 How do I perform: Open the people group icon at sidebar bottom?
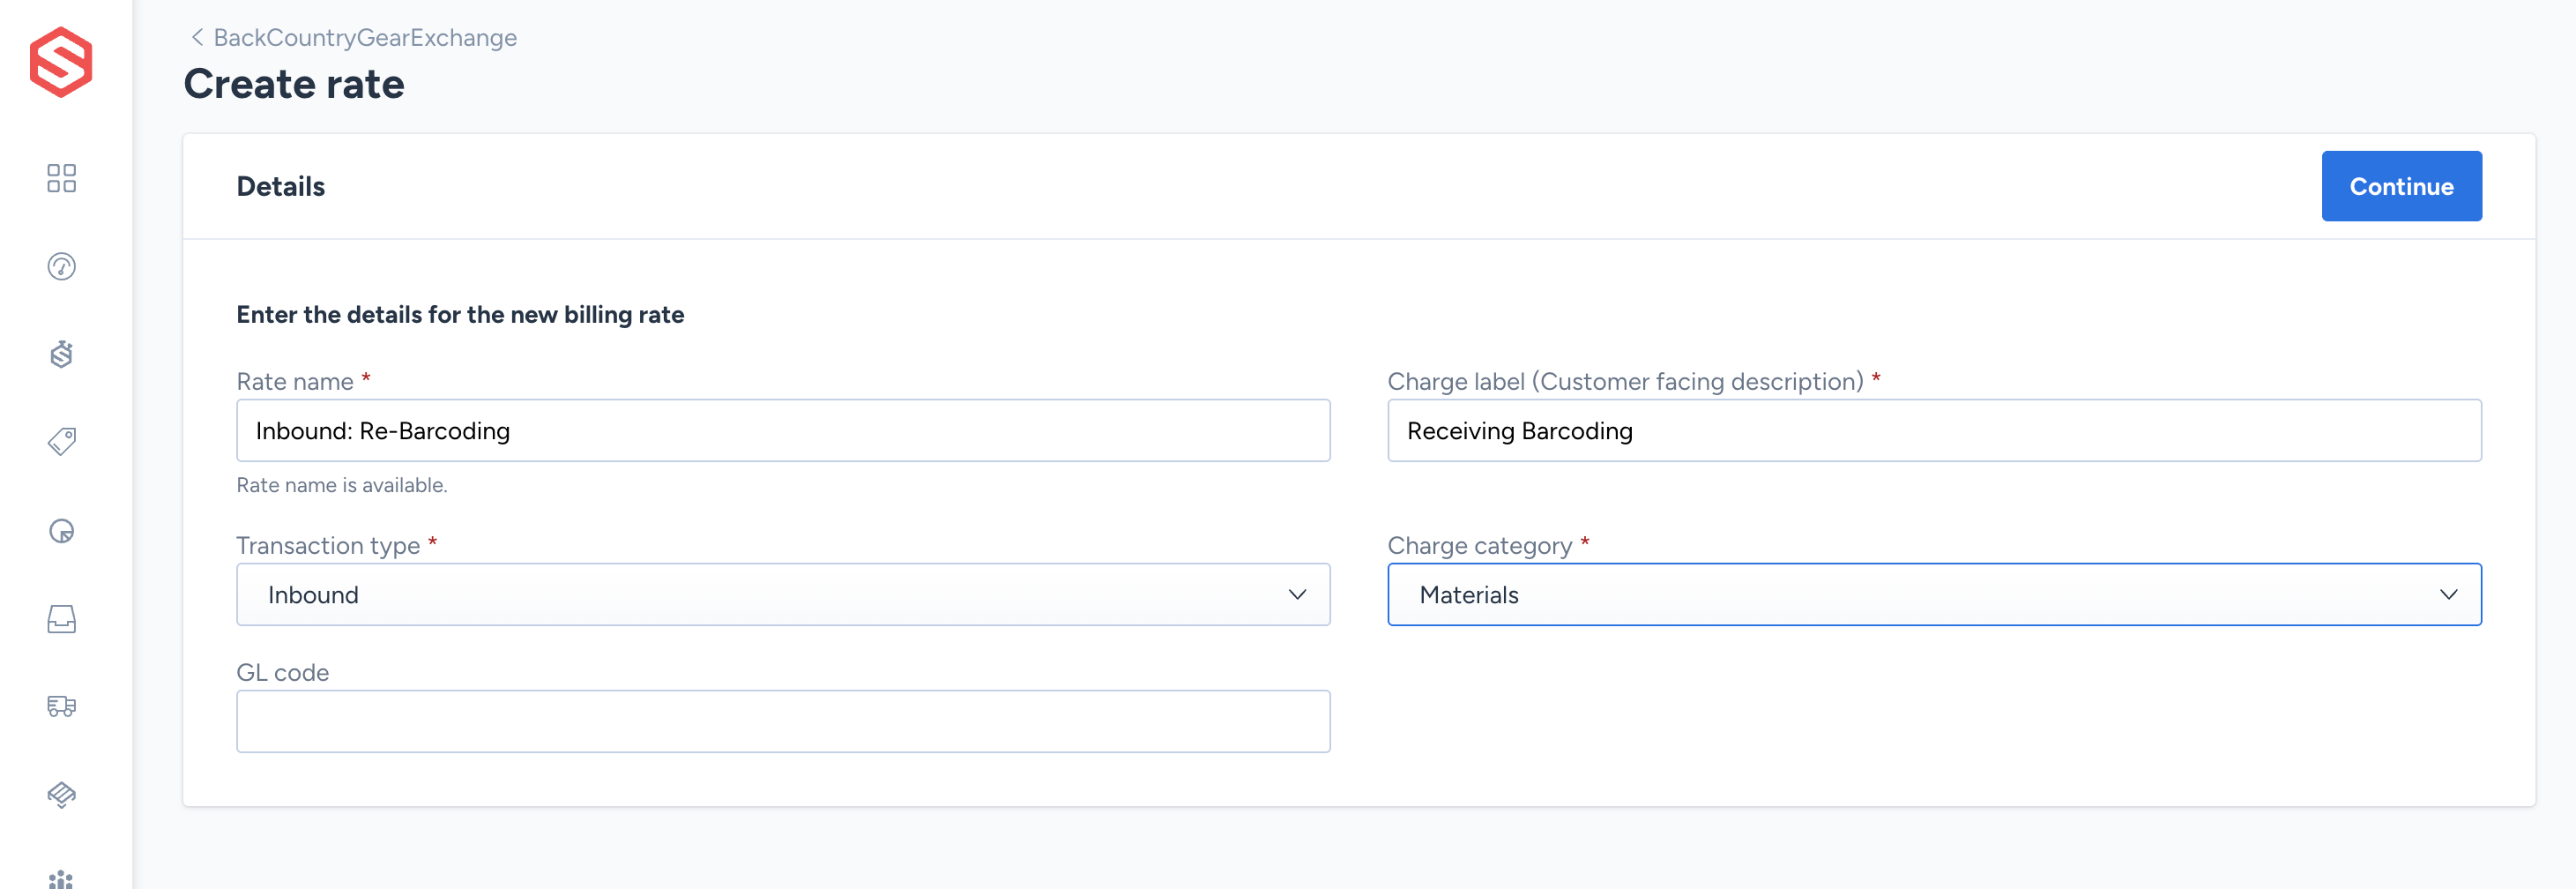[x=61, y=879]
